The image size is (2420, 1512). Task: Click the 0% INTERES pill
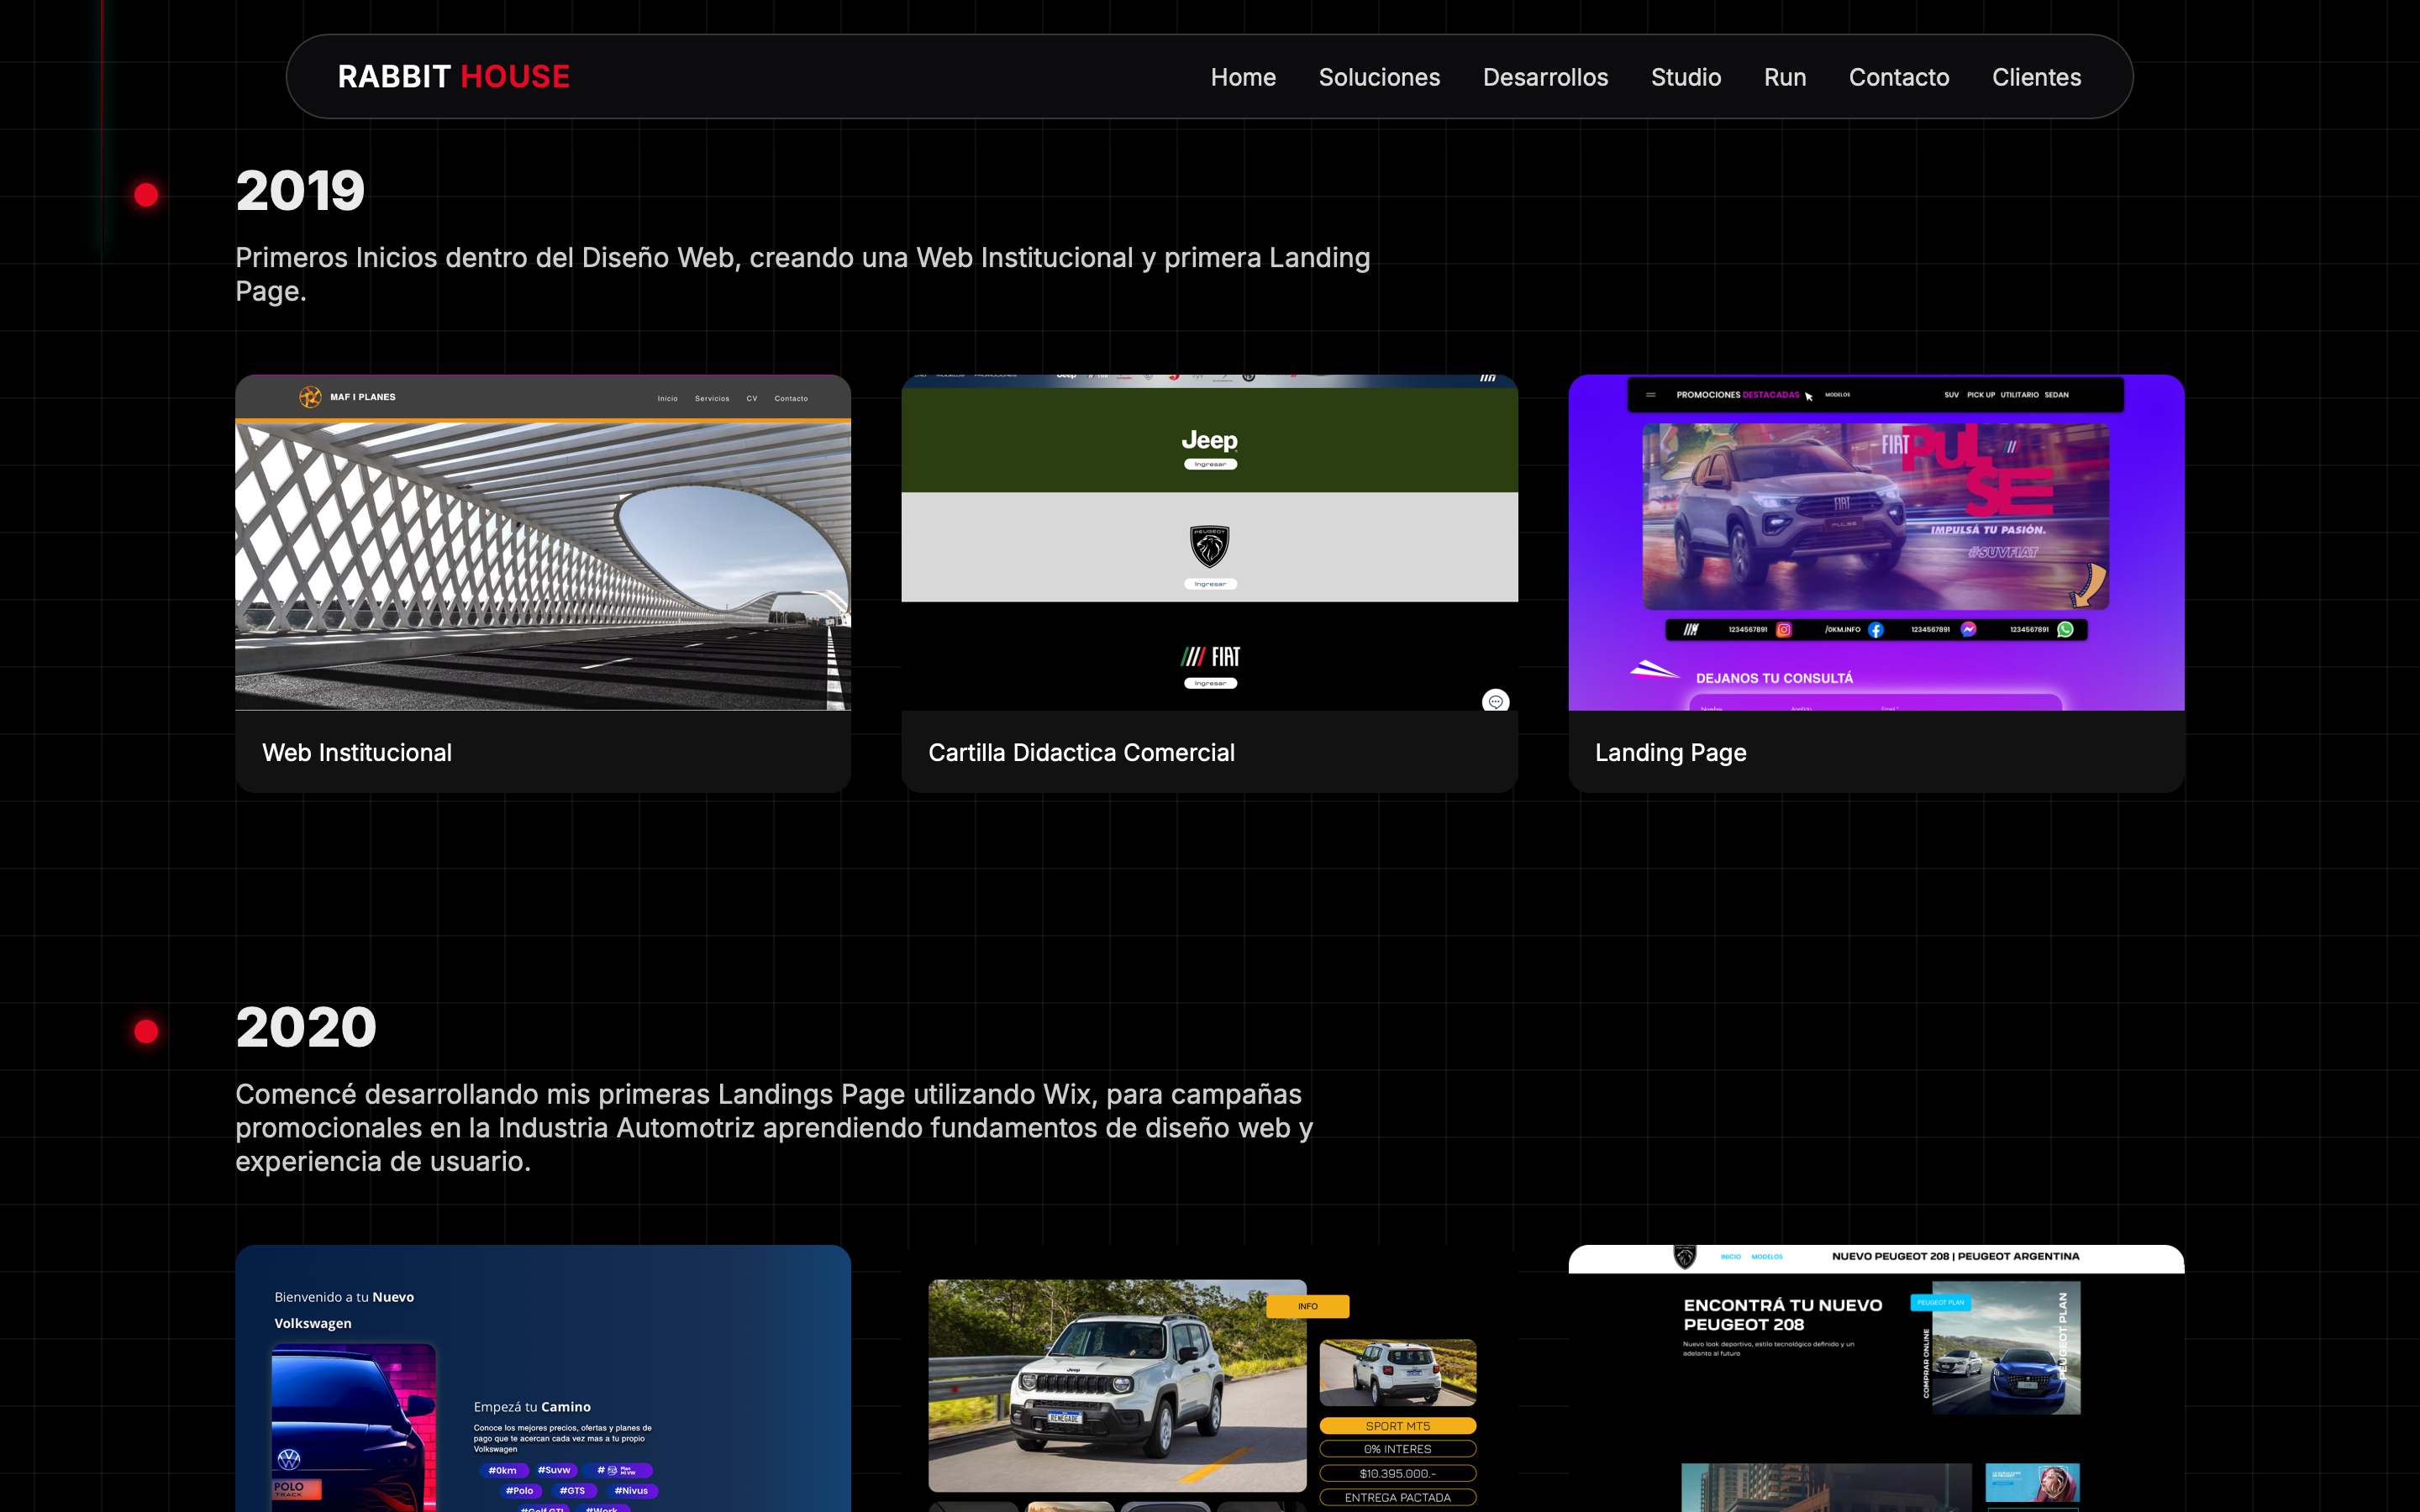1397,1449
